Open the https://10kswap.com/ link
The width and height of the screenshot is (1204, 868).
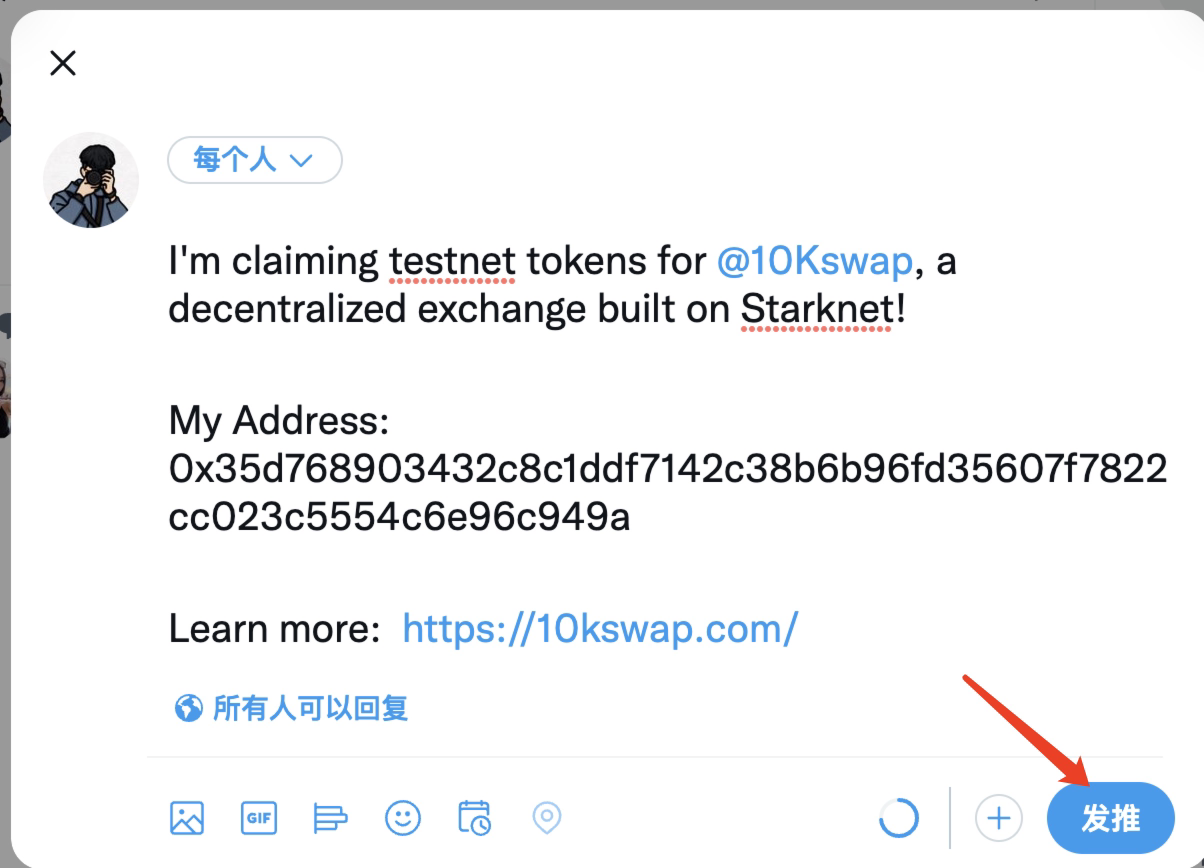600,629
